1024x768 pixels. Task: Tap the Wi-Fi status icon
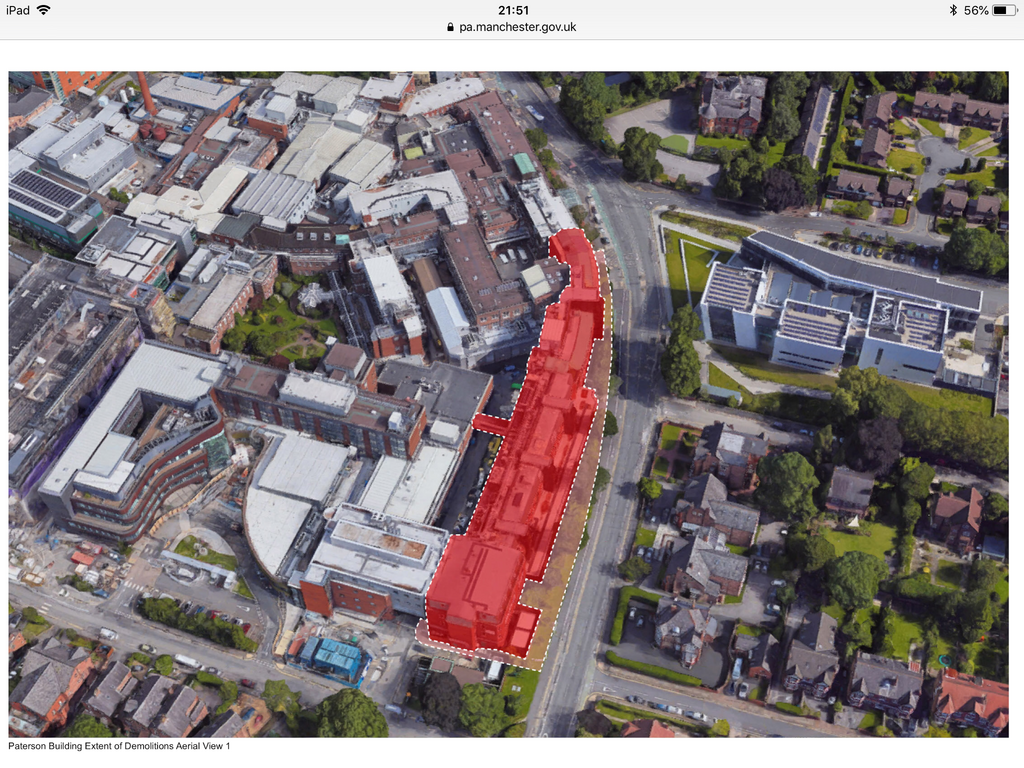pos(44,10)
